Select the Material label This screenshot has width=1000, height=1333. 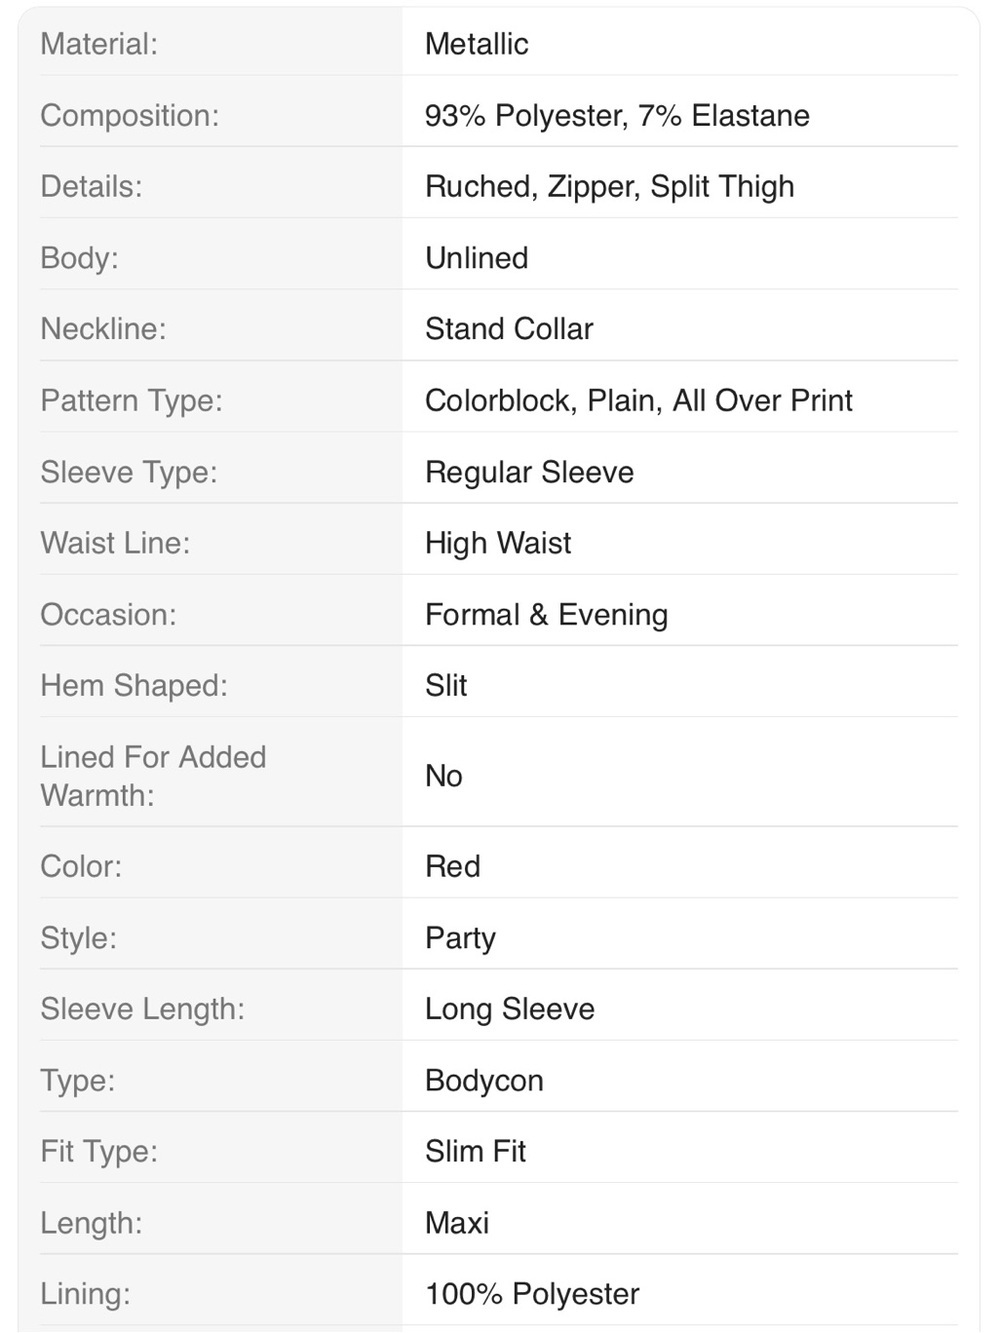coord(99,44)
